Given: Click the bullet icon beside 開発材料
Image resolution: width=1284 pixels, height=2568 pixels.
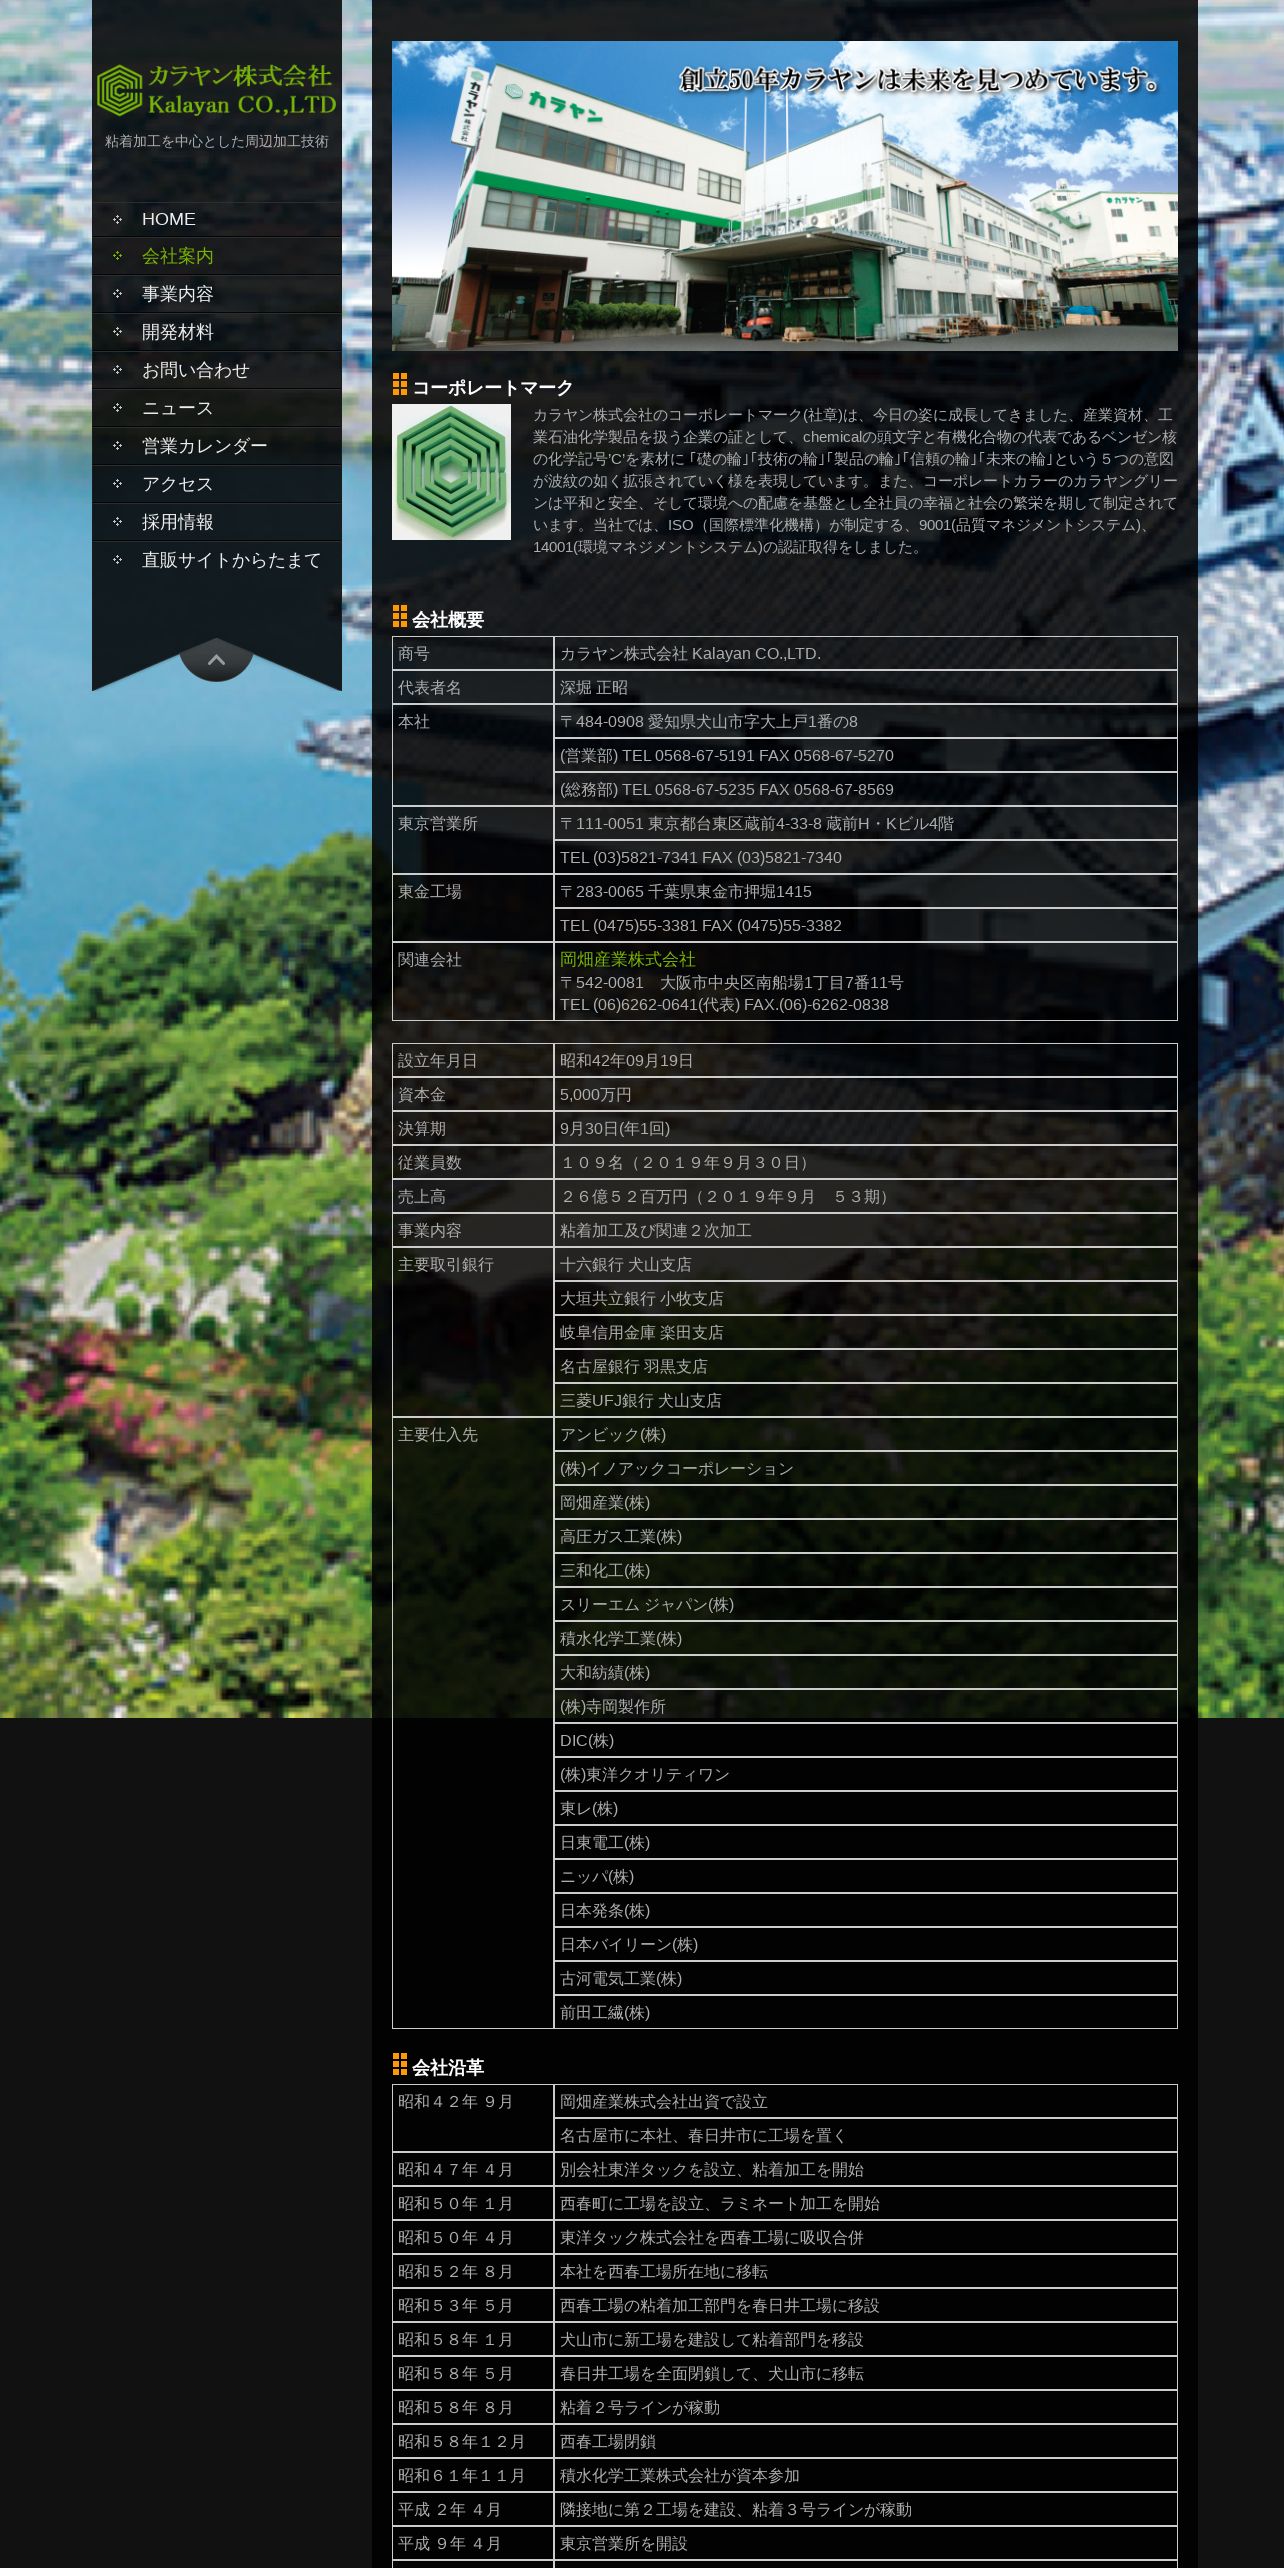Looking at the screenshot, I should point(117,332).
